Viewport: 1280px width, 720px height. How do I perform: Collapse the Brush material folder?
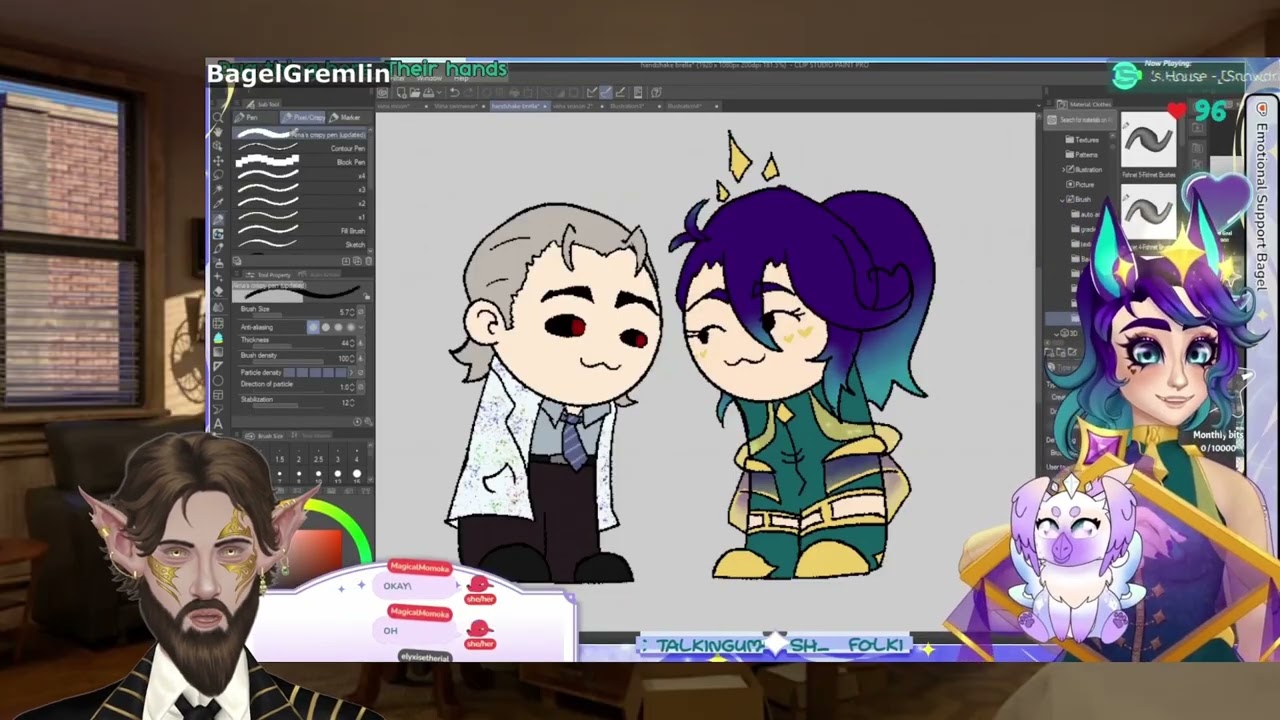click(1062, 200)
